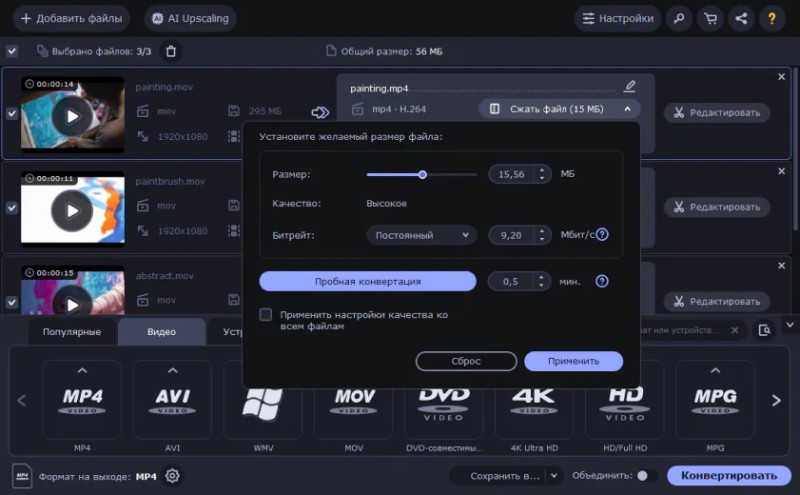Click the share icon in top bar

(740, 18)
